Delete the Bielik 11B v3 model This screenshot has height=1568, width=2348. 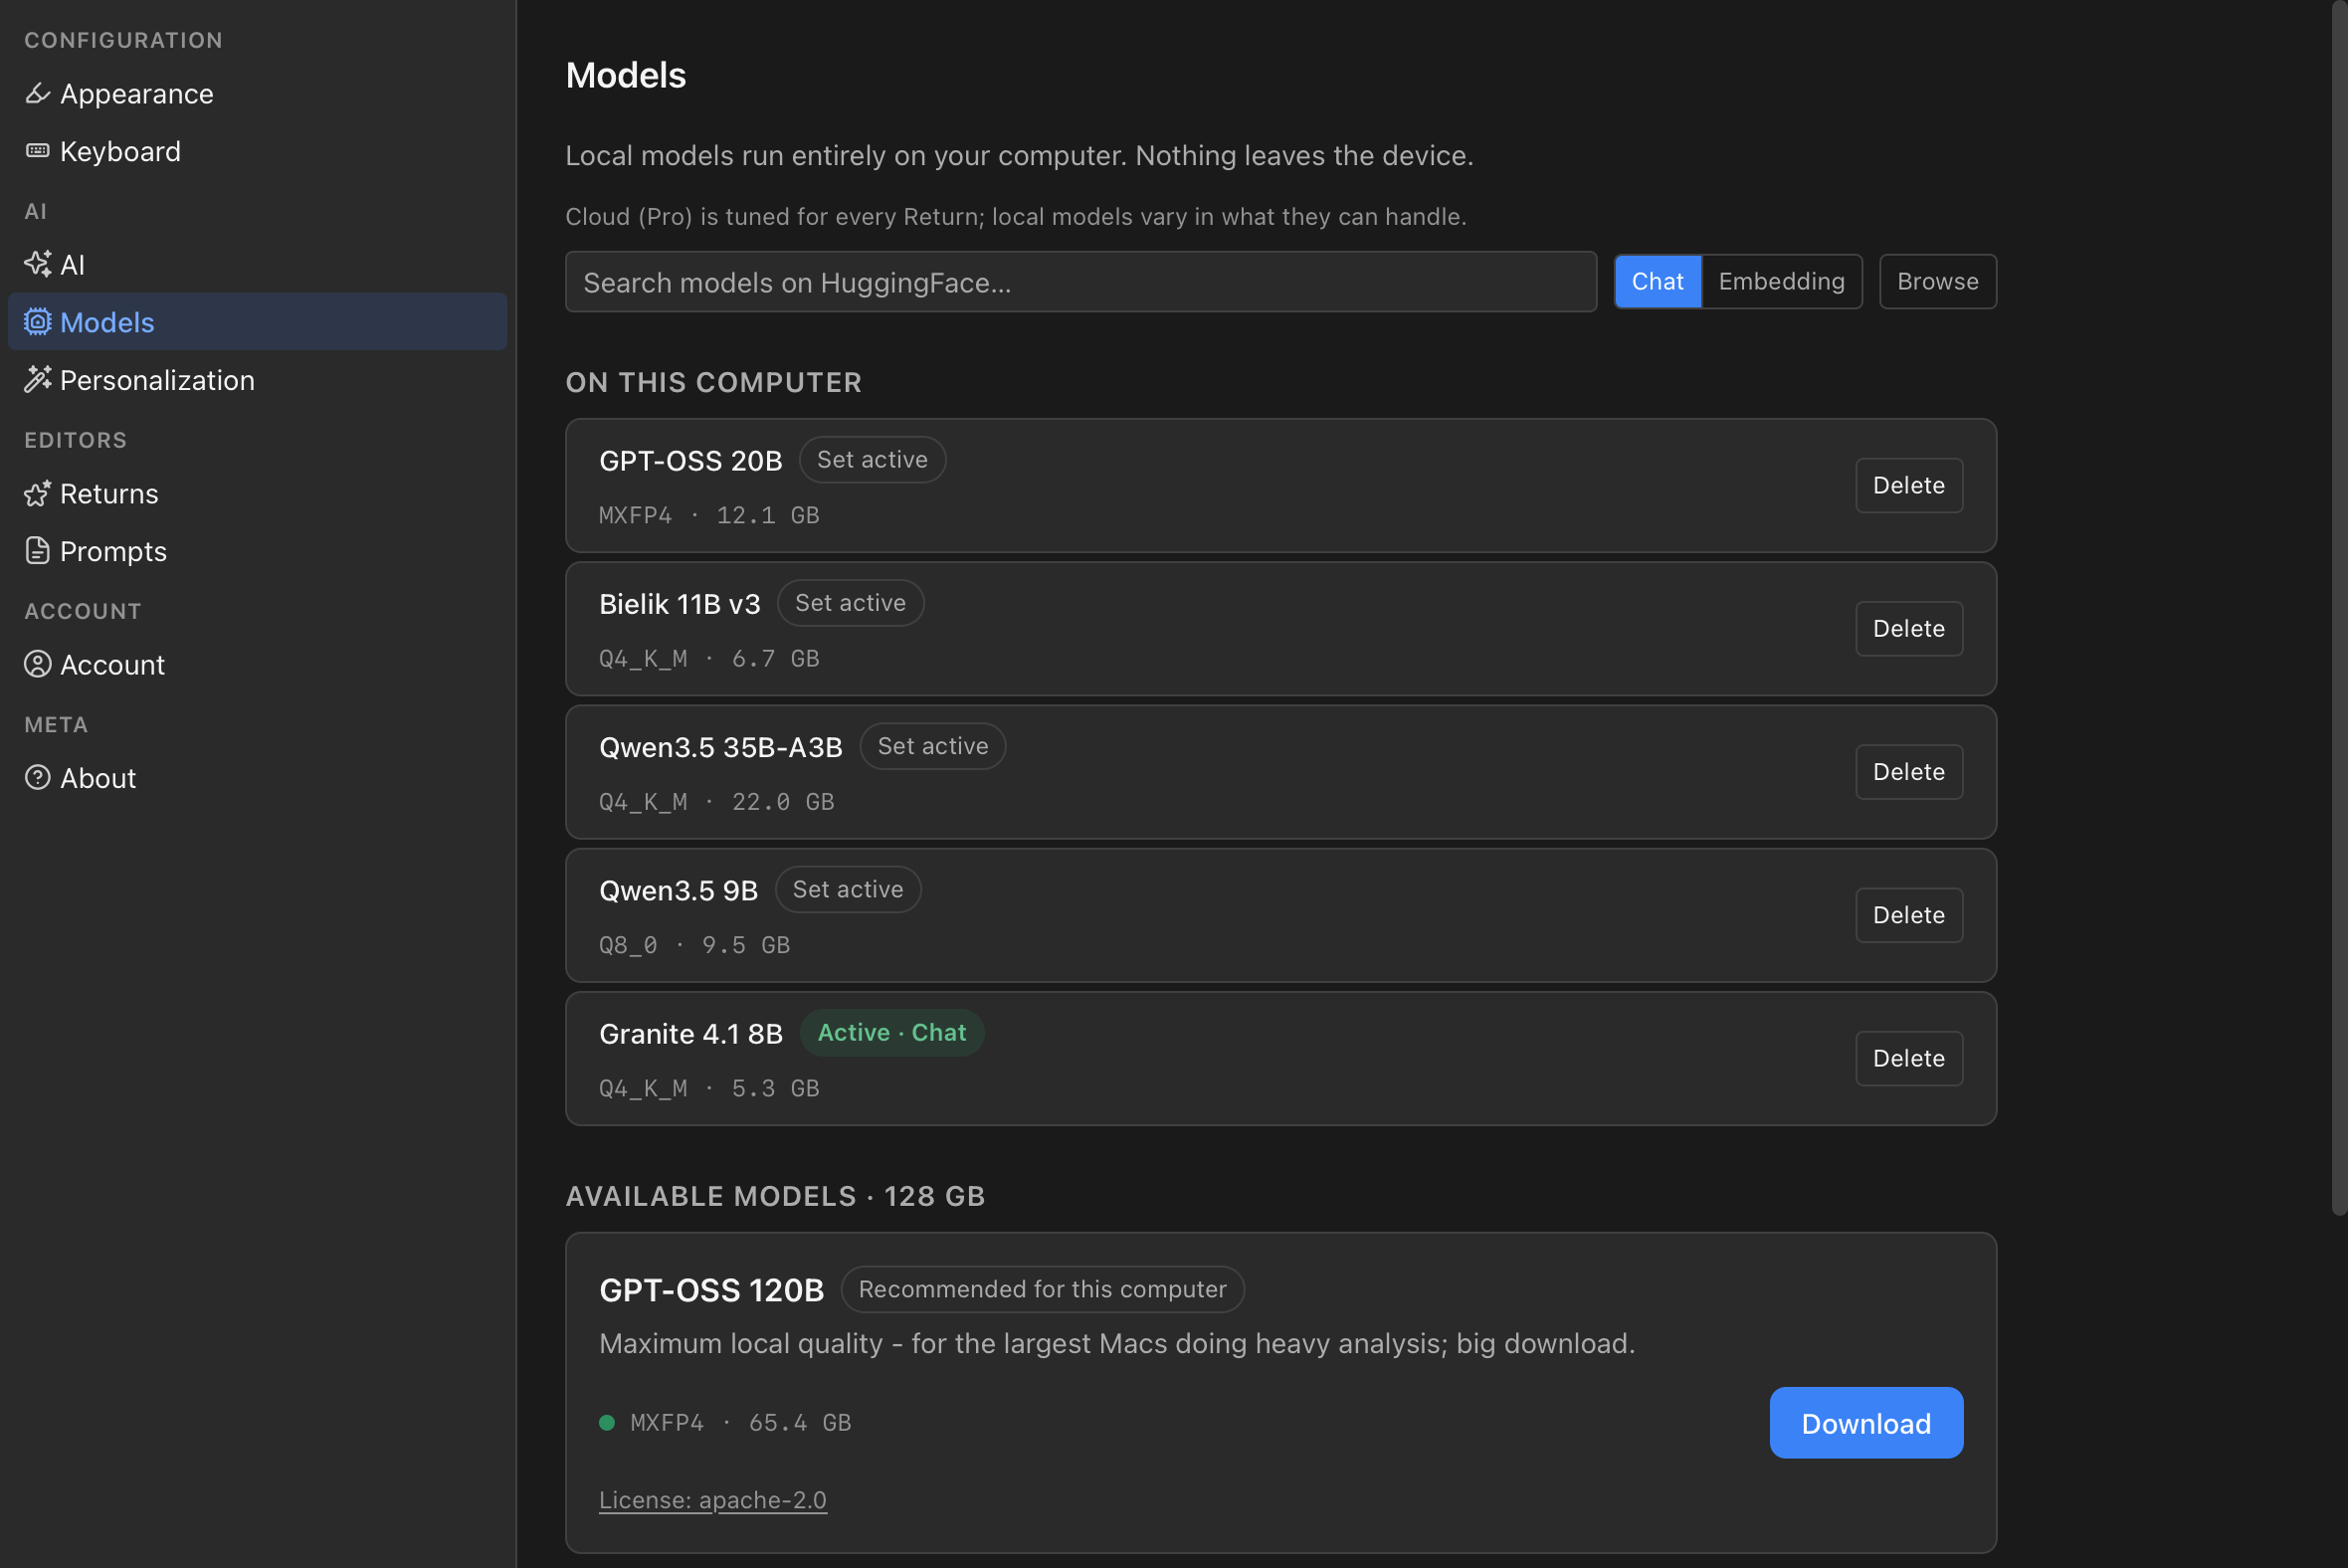[1908, 629]
